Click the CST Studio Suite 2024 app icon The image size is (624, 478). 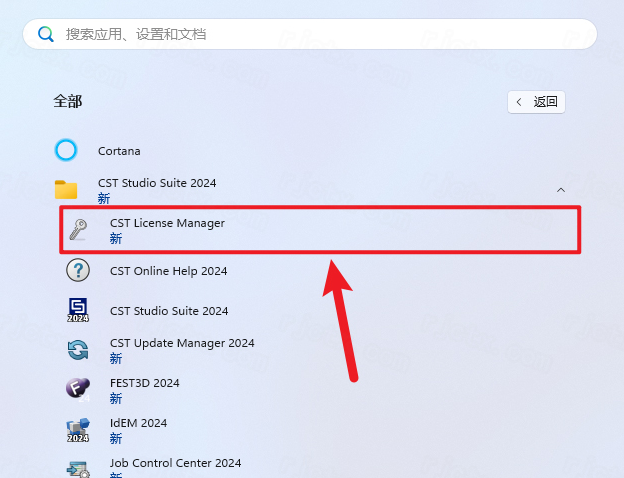(78, 311)
